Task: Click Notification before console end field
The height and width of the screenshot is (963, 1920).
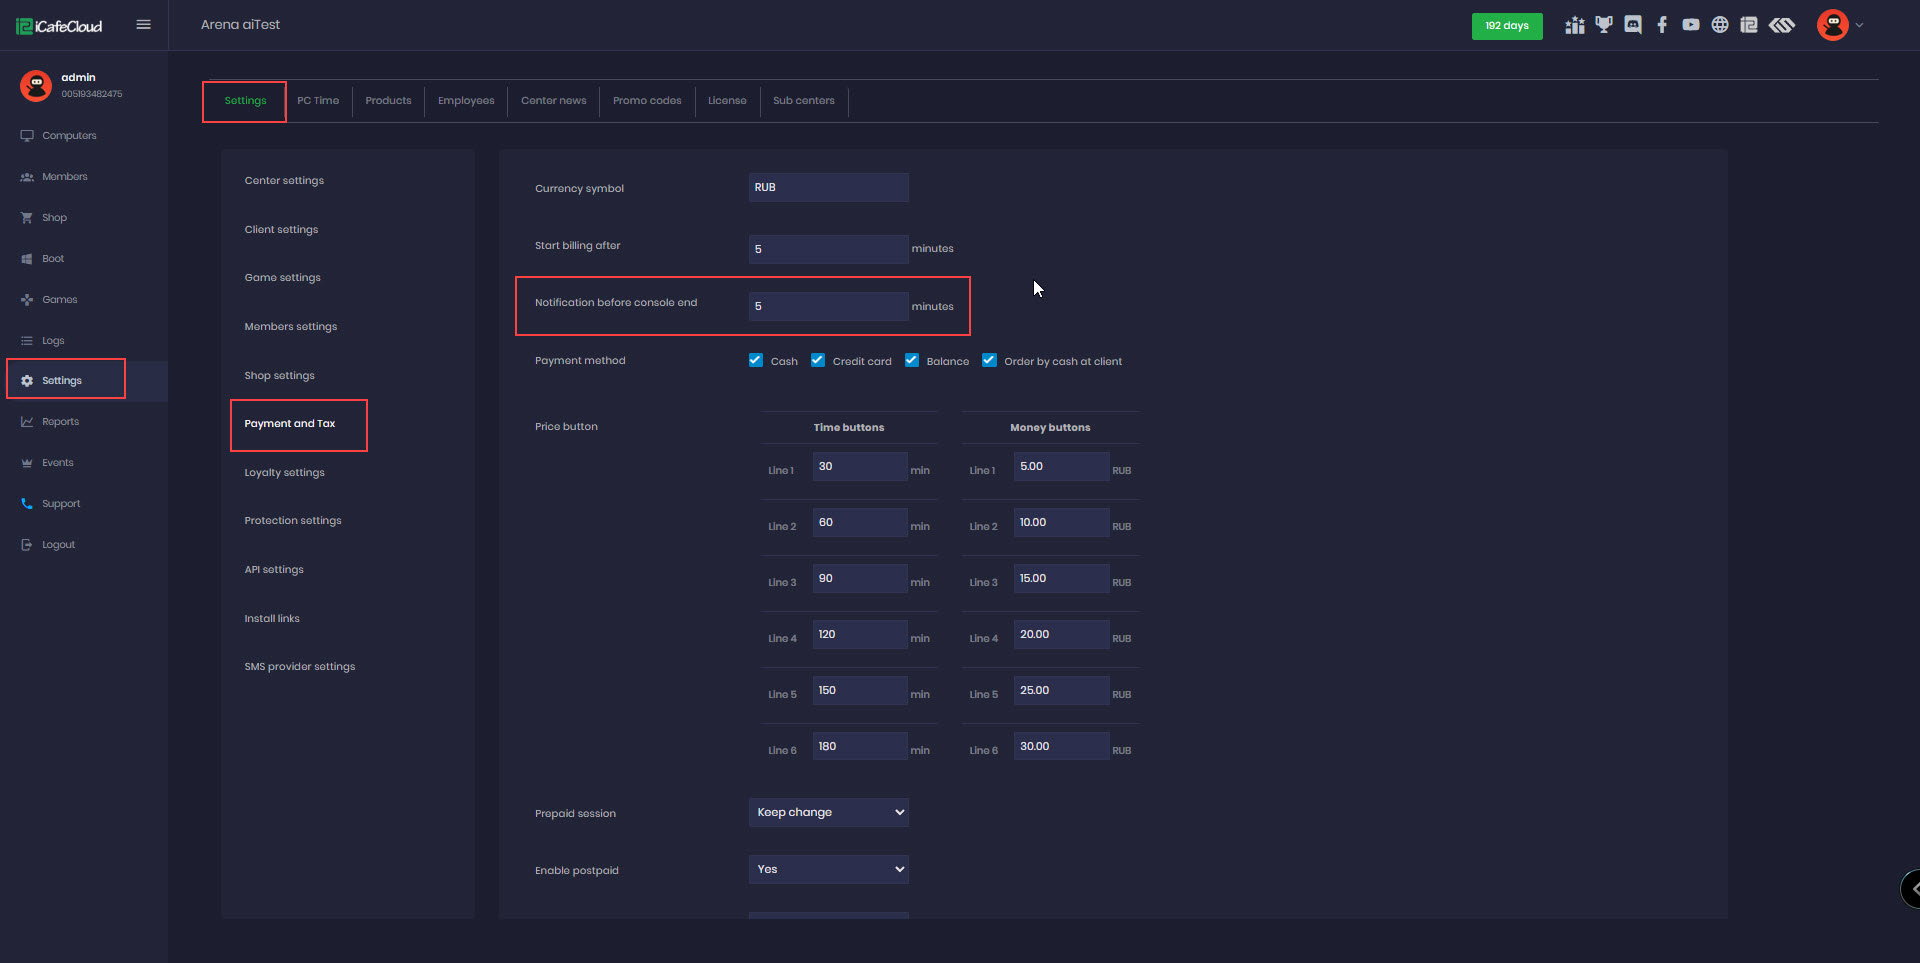Action: click(829, 306)
